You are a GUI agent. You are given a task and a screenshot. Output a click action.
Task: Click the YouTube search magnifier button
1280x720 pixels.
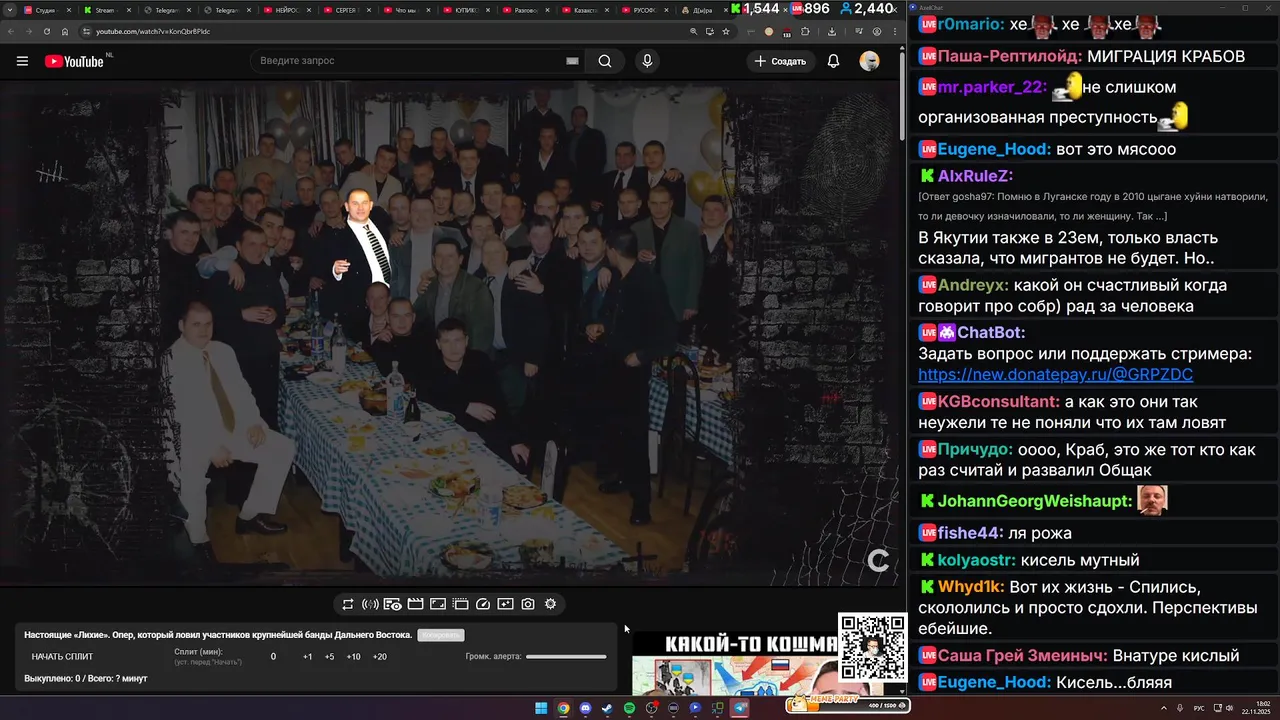click(605, 61)
